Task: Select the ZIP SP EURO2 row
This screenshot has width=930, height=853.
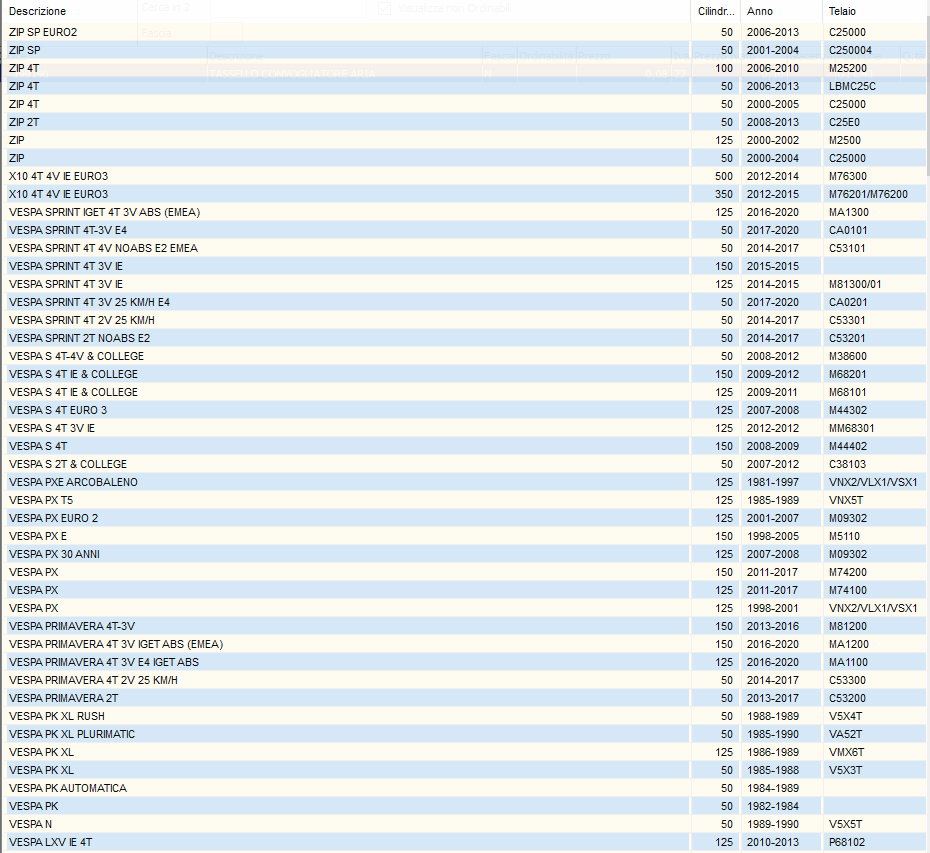Action: tap(464, 32)
